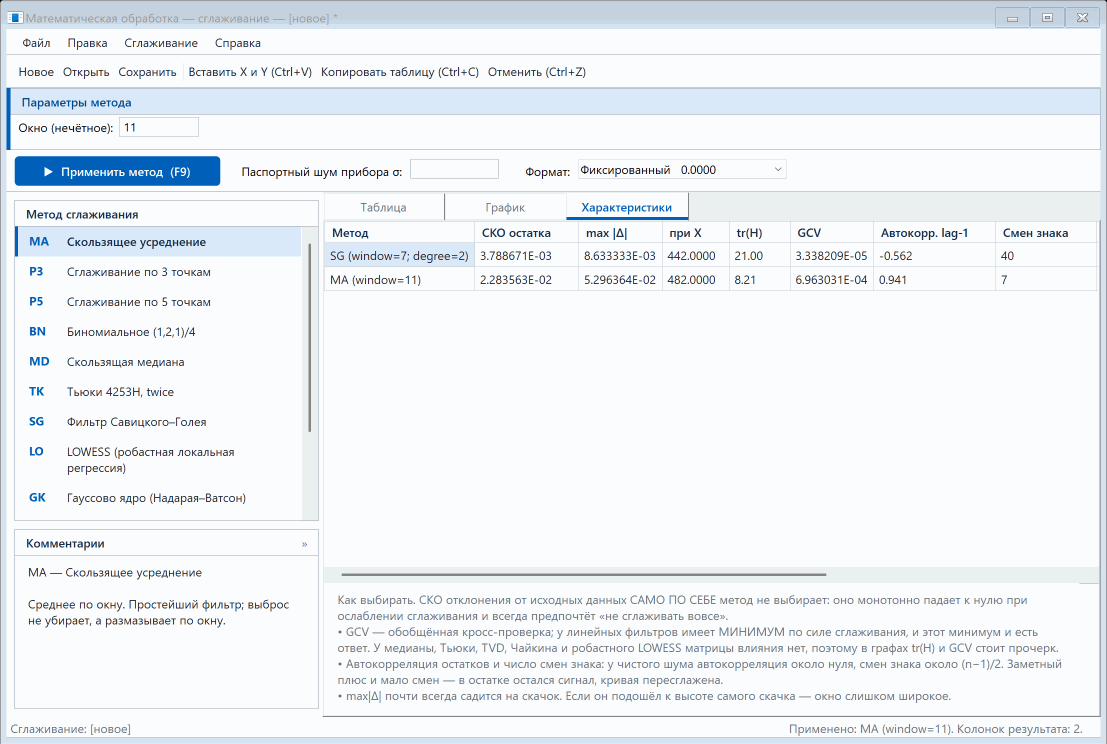
Task: Open the Справка menu
Action: click(238, 43)
